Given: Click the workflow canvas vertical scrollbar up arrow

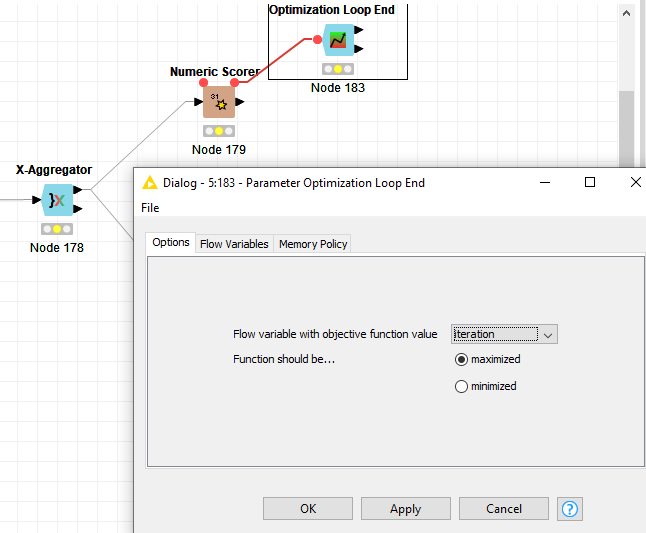Looking at the screenshot, I should (626, 15).
